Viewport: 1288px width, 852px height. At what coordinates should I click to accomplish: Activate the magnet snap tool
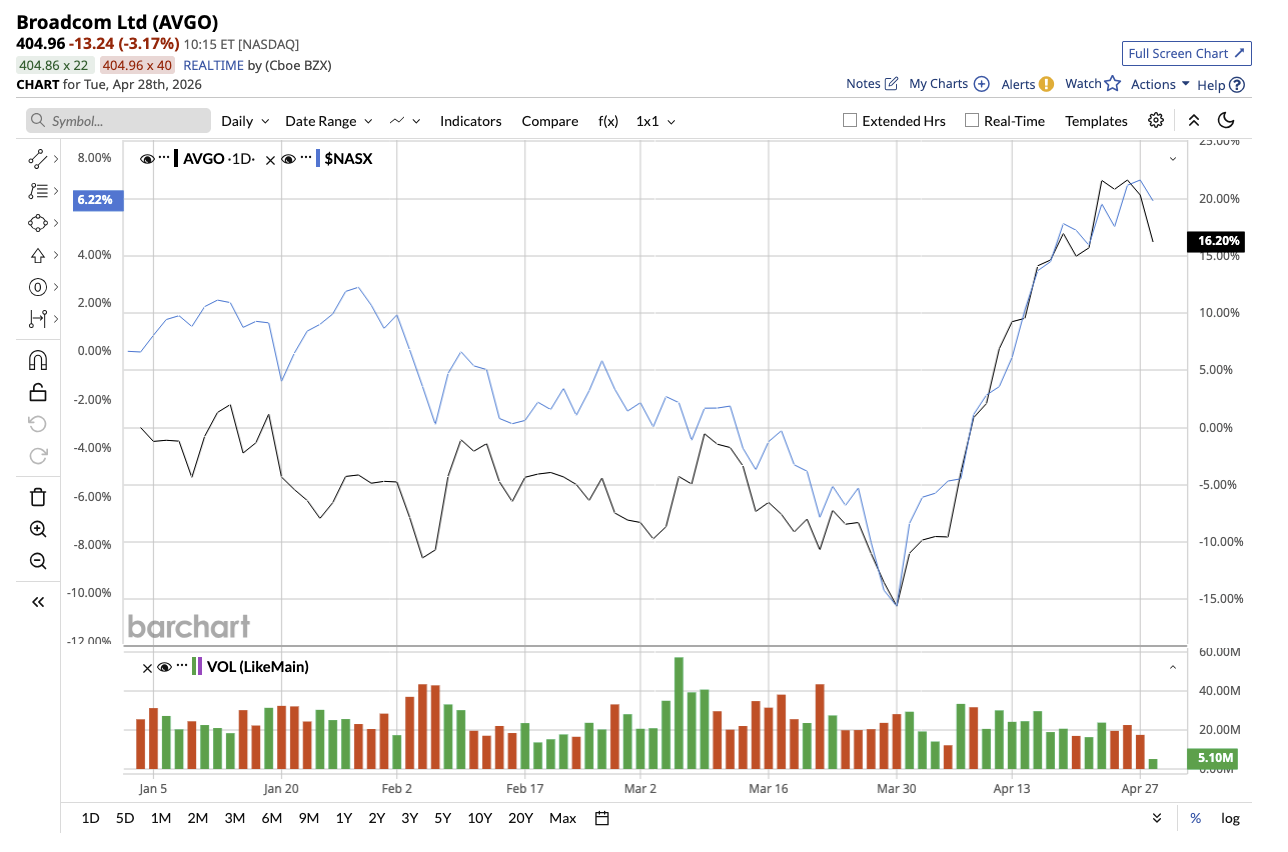point(38,360)
